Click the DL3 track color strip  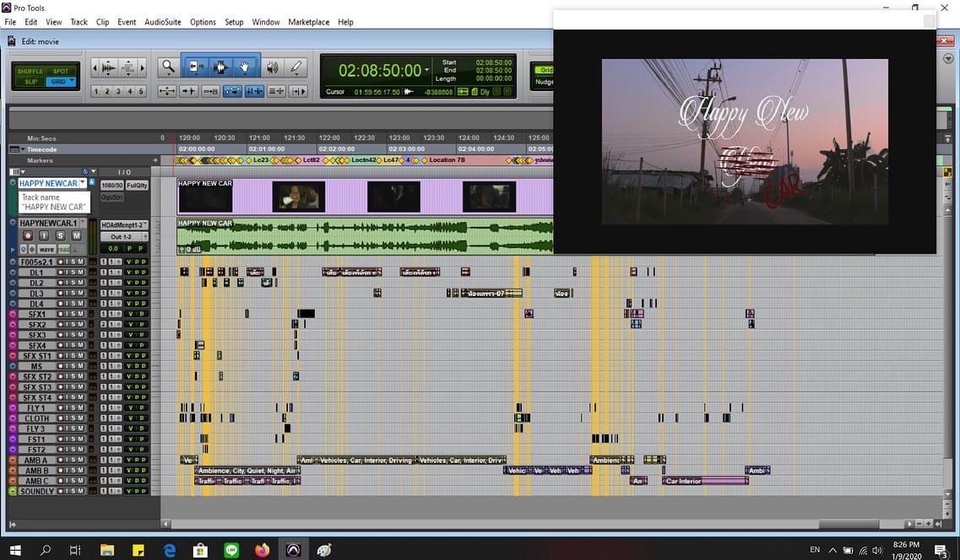13,293
